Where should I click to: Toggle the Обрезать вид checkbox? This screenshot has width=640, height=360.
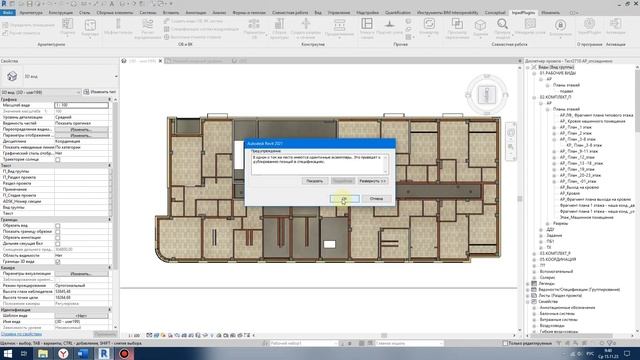58,226
